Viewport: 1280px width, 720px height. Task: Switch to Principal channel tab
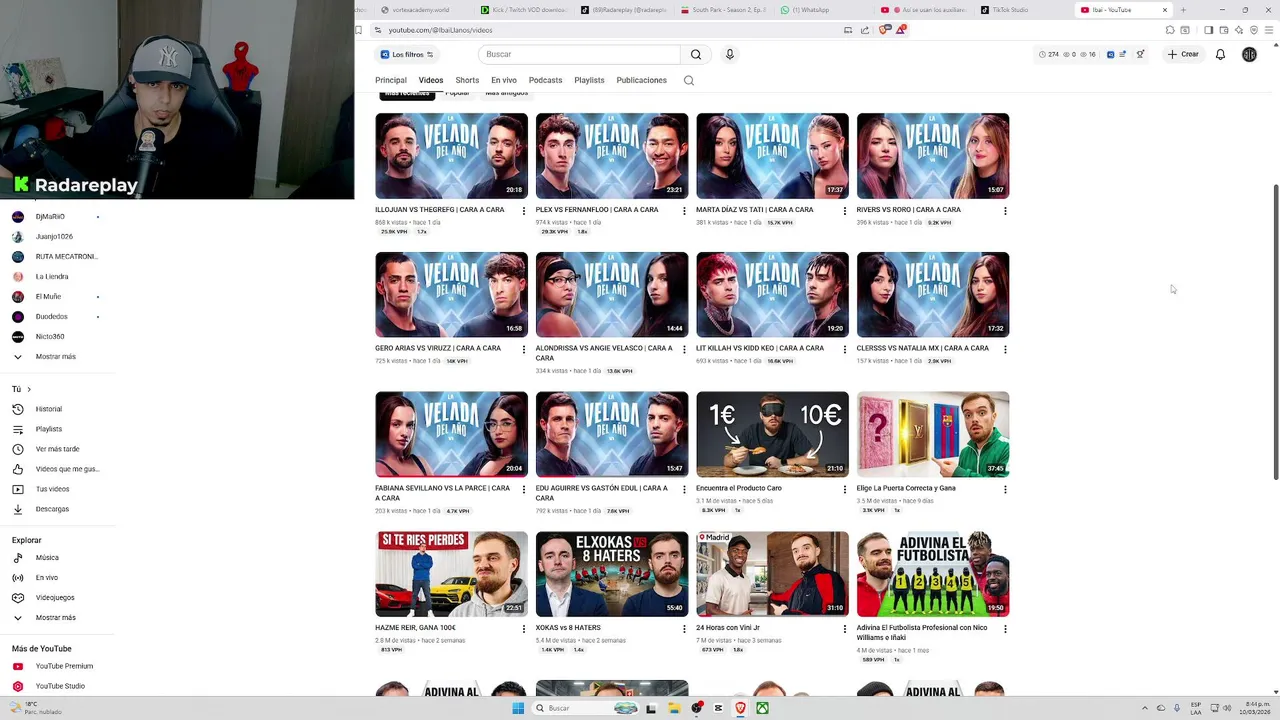[x=391, y=80]
